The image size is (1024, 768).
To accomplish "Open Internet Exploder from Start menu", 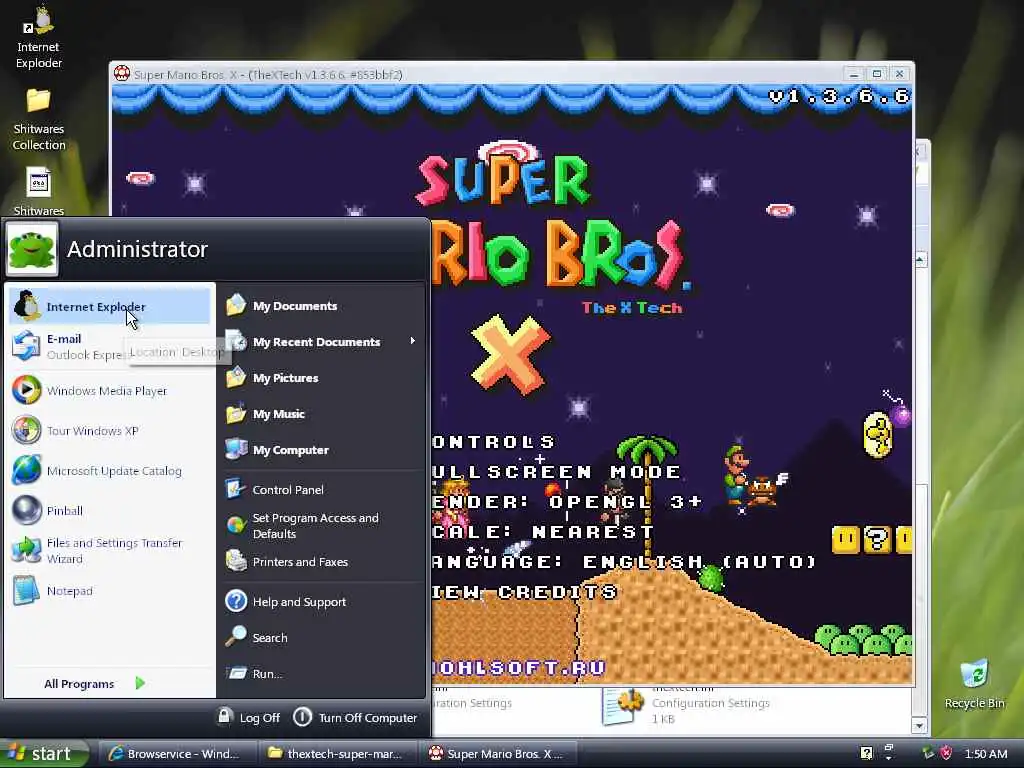I will point(109,306).
